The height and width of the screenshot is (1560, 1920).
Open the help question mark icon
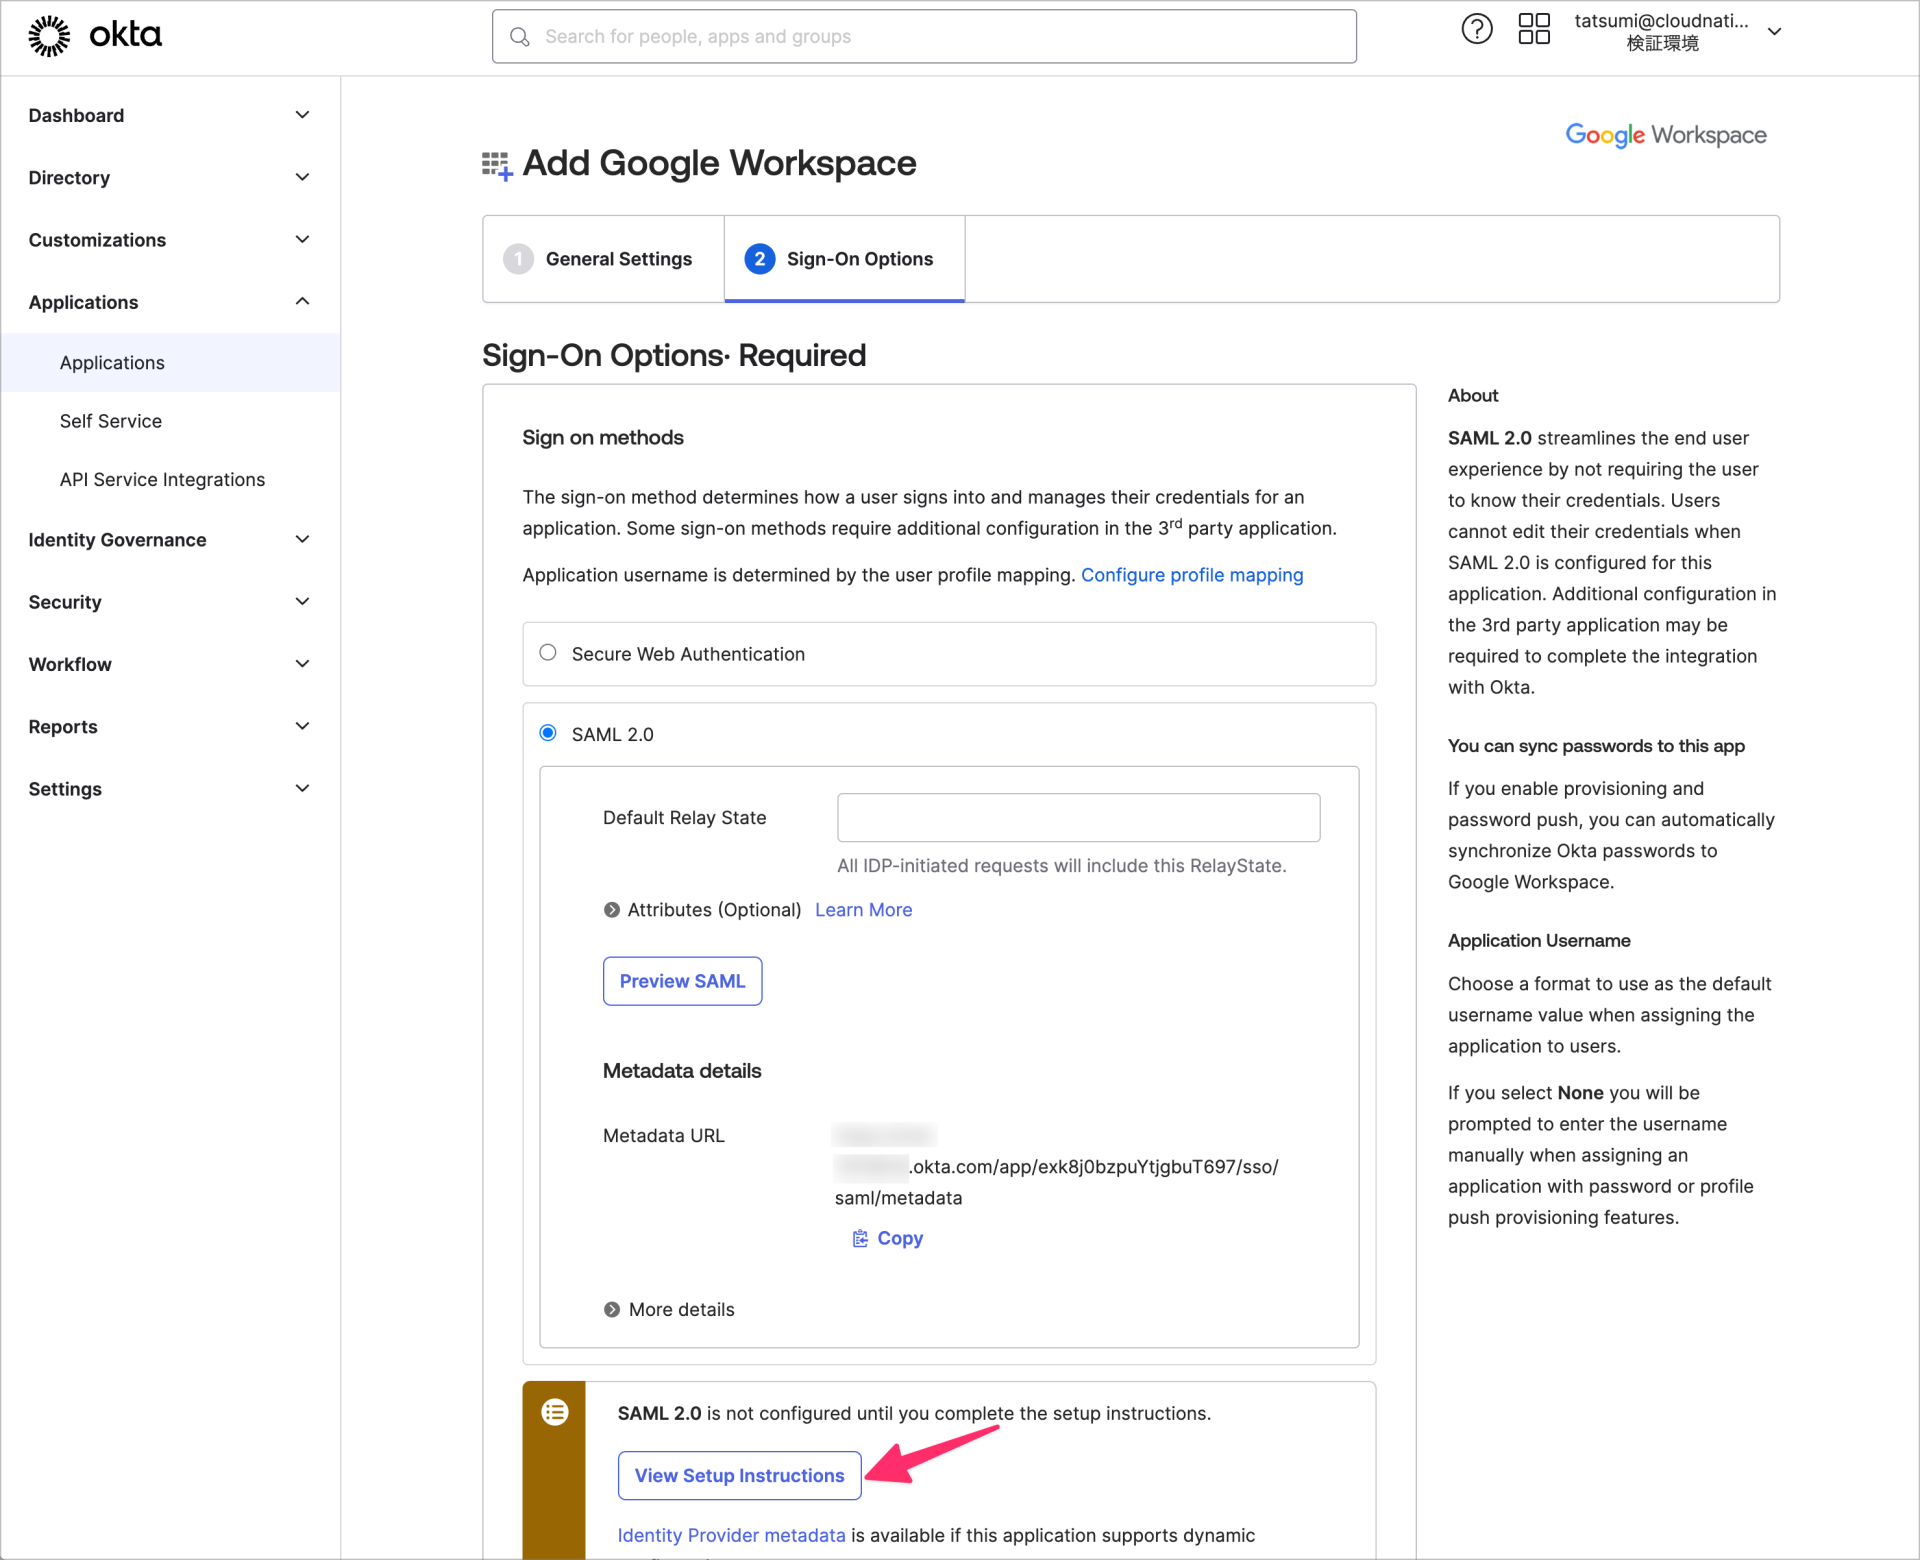[1477, 29]
